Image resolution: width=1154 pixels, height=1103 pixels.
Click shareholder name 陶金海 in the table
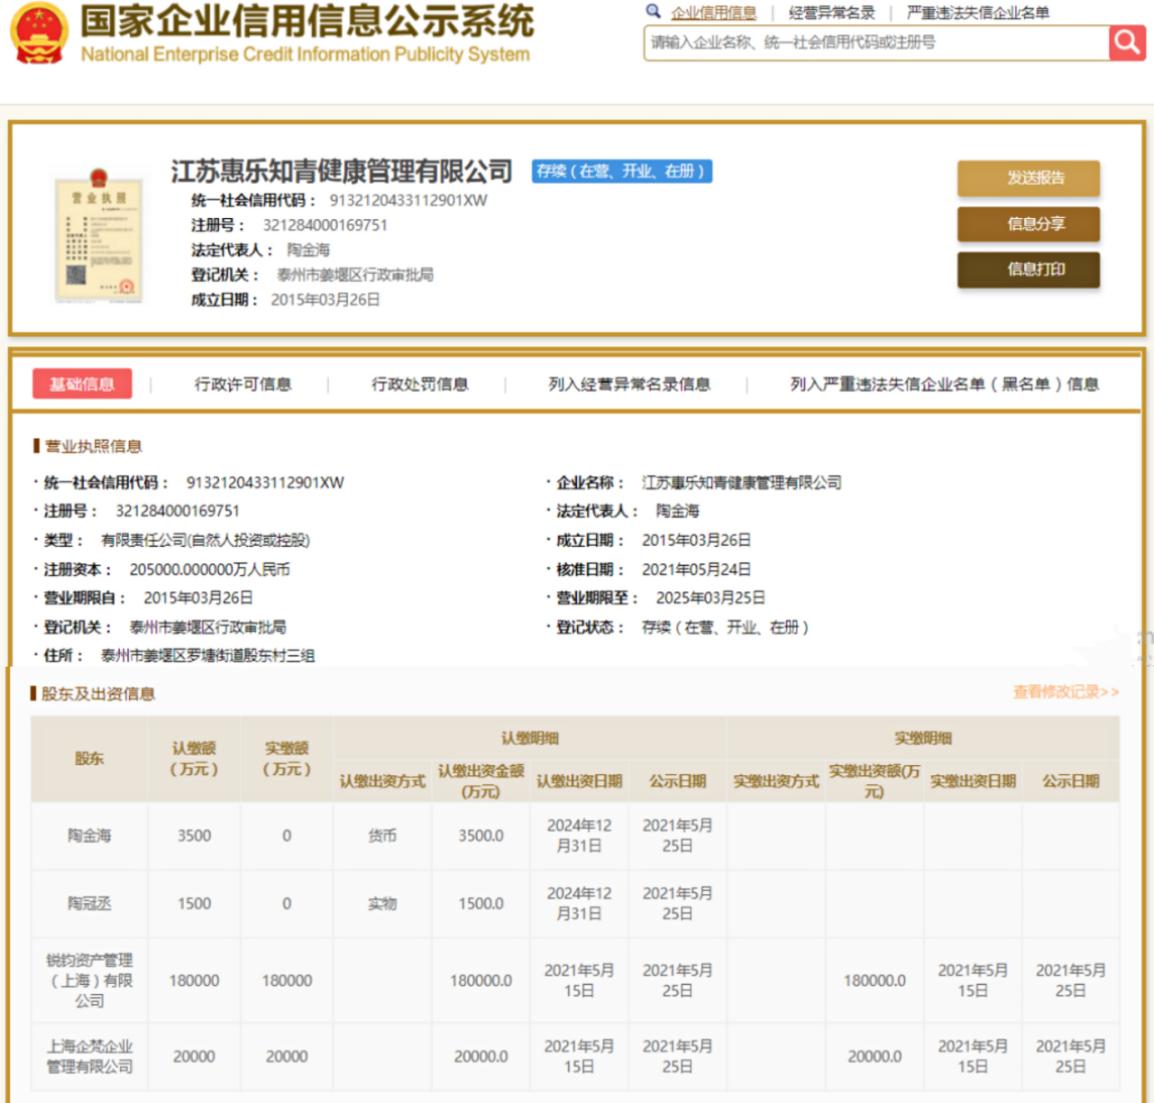click(89, 835)
